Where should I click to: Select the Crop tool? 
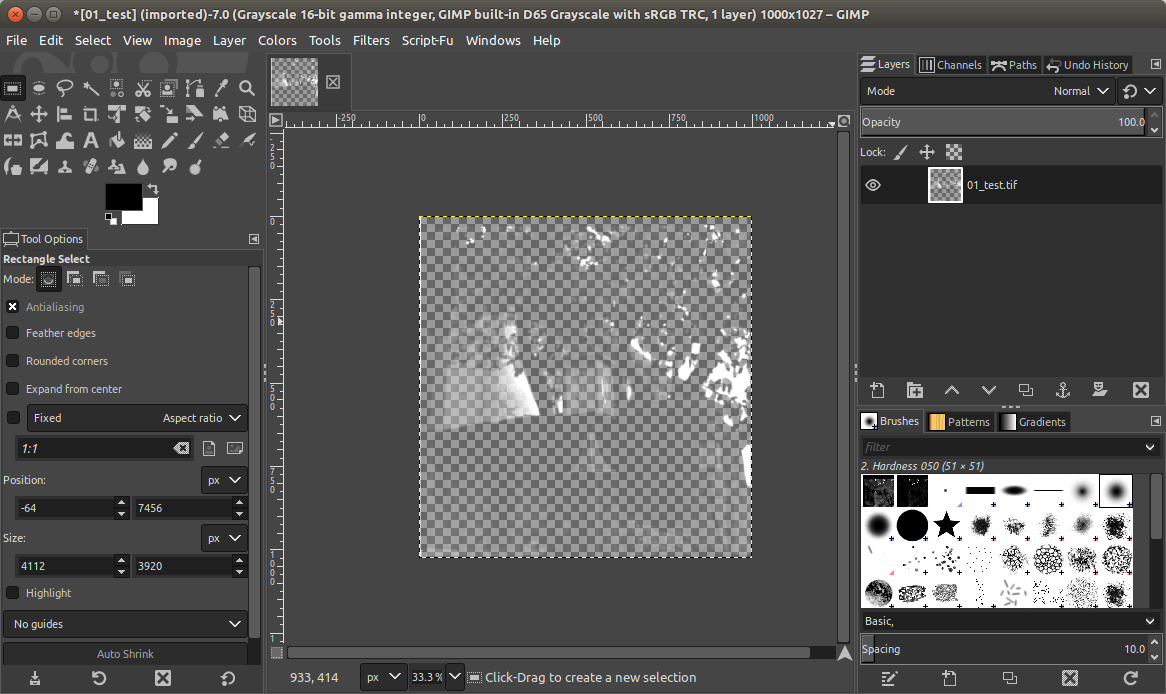[x=91, y=114]
